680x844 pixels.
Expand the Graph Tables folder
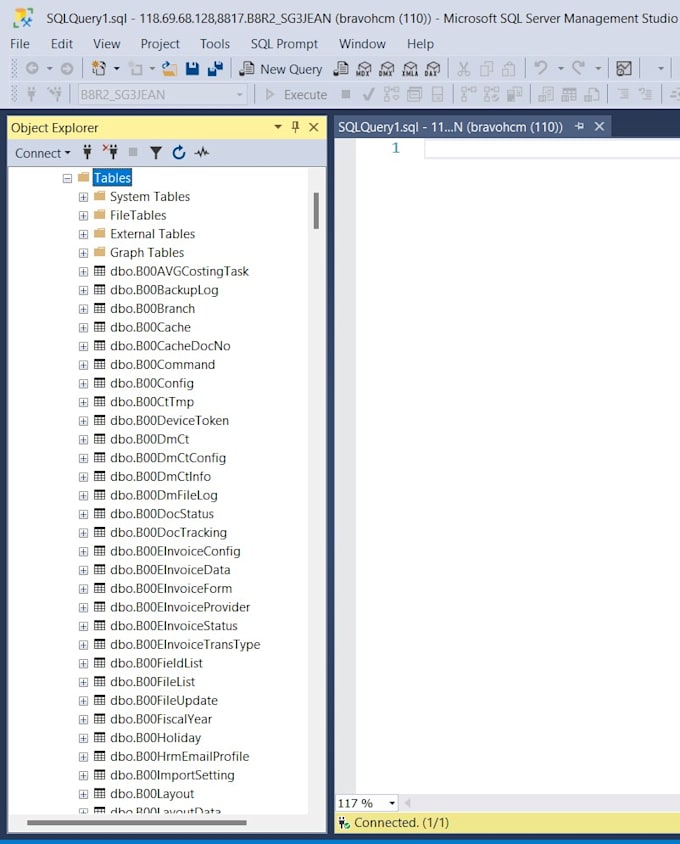tap(83, 253)
